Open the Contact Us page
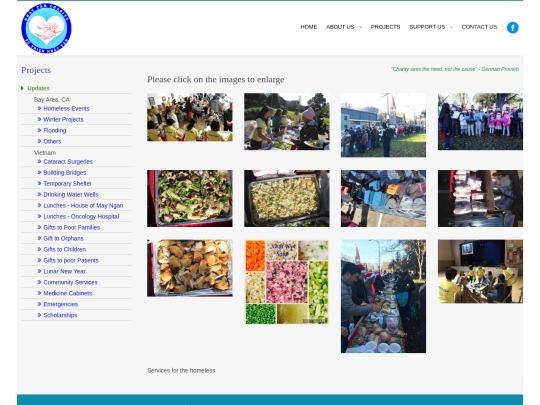 [x=479, y=27]
